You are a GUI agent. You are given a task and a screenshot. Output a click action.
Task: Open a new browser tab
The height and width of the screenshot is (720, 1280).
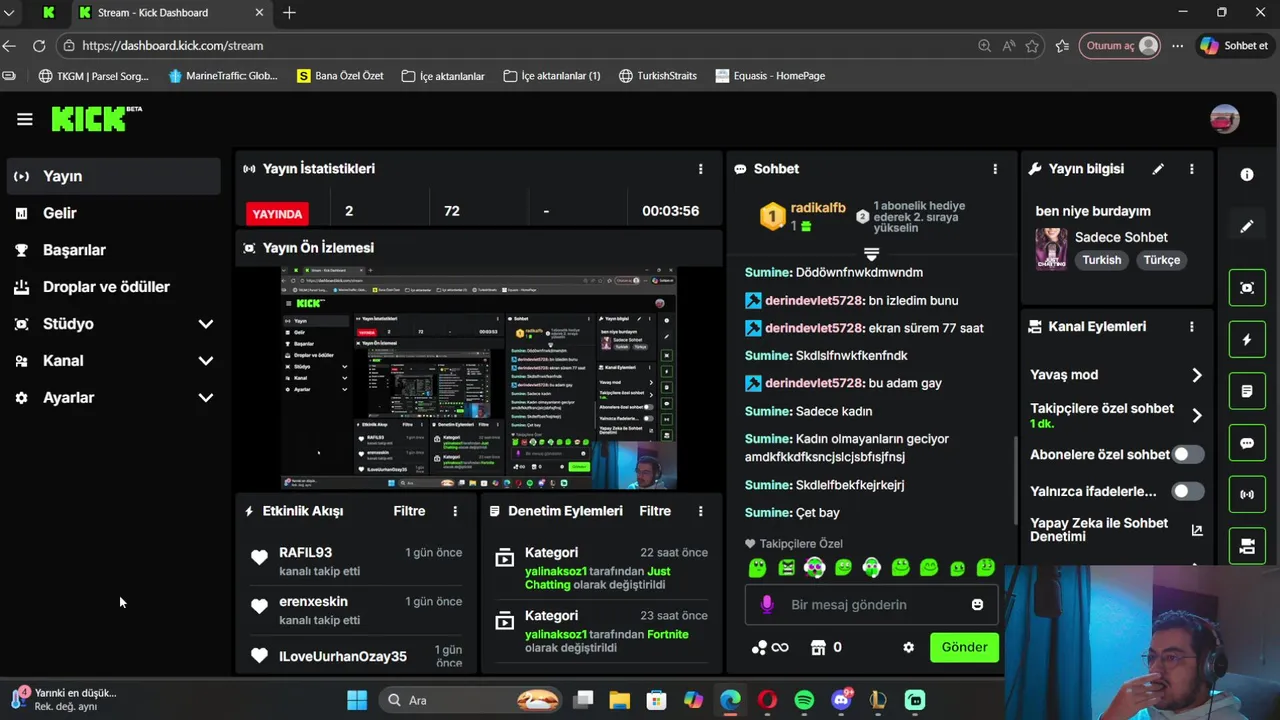(x=289, y=12)
